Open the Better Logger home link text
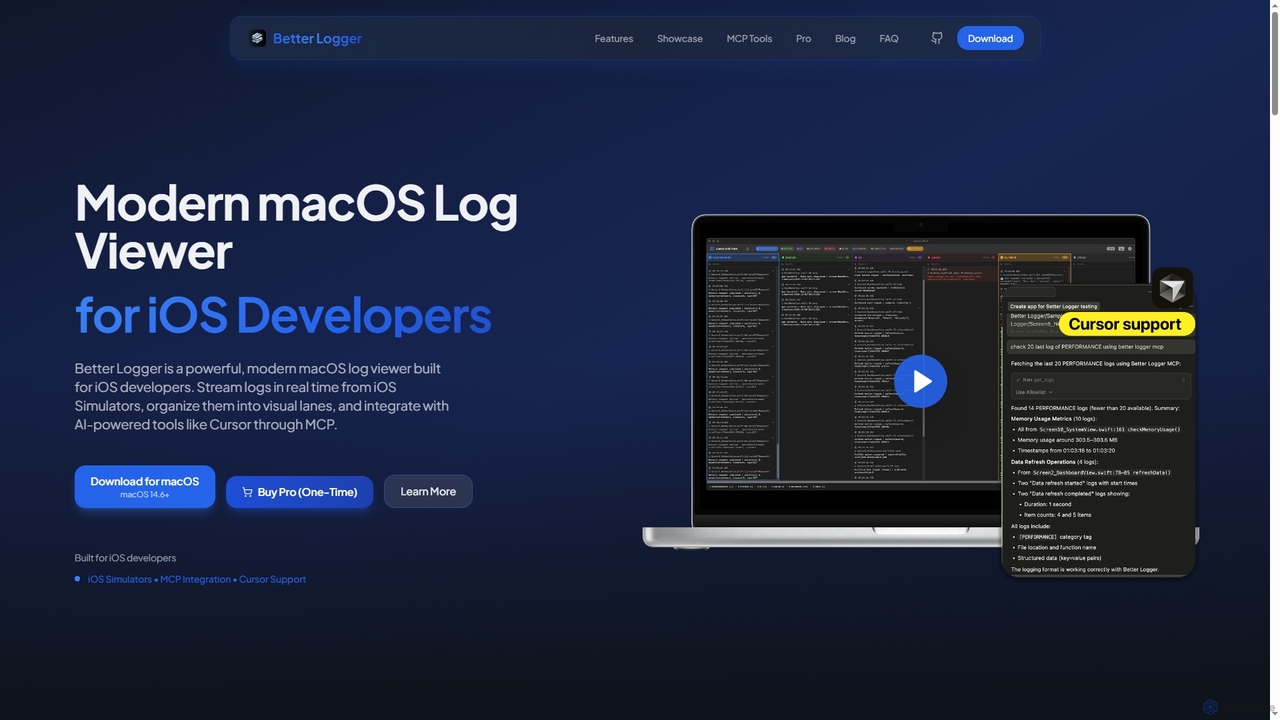This screenshot has width=1280, height=720. [317, 38]
